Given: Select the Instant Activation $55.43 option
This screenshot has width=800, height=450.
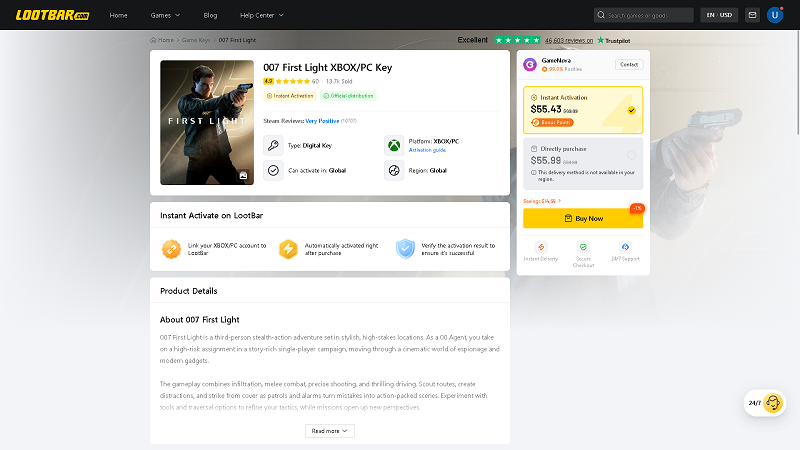Looking at the screenshot, I should click(583, 110).
